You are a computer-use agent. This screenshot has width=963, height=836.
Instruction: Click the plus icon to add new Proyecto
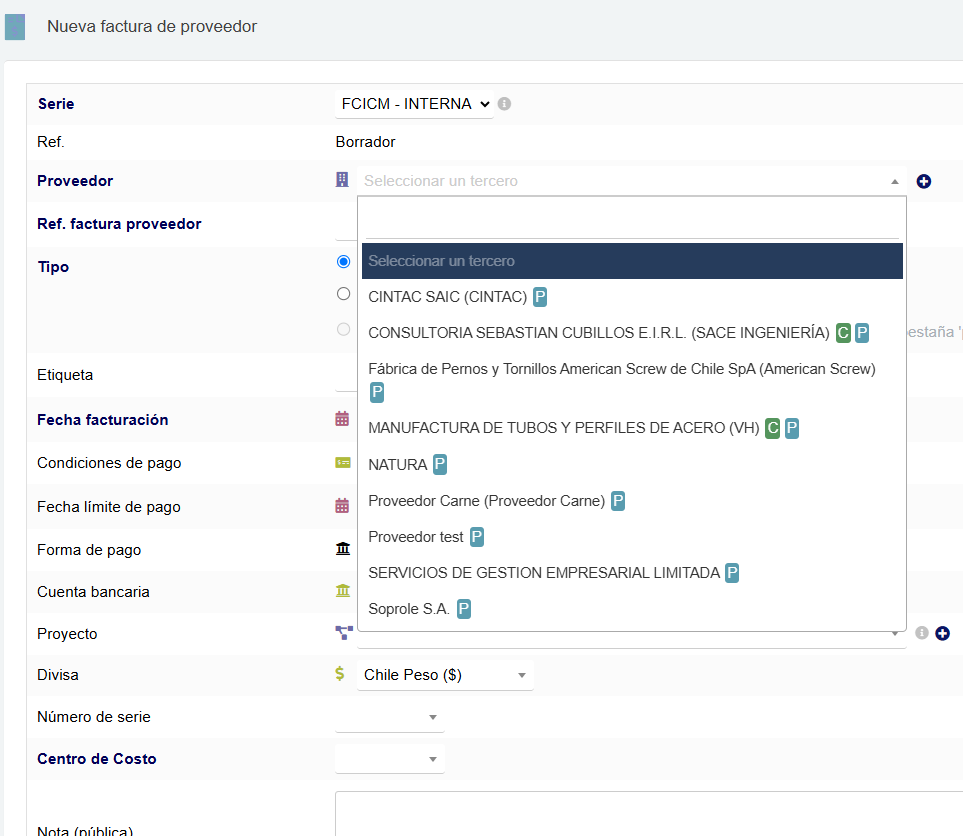(x=942, y=633)
